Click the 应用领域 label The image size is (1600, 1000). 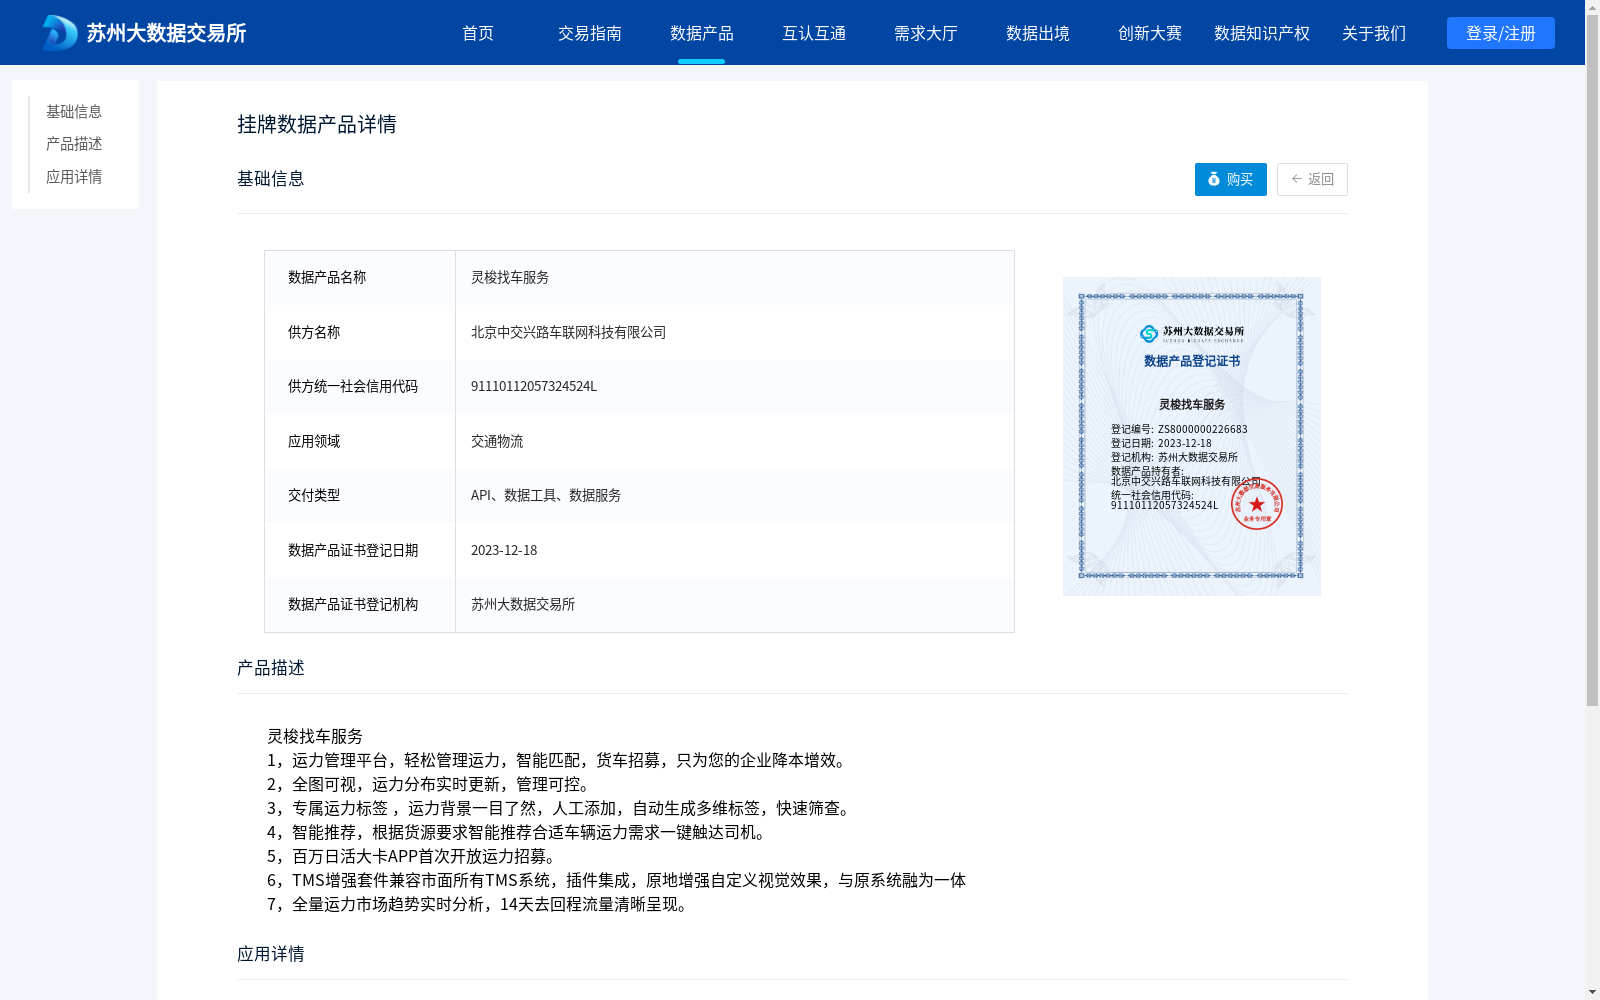pyautogui.click(x=314, y=441)
